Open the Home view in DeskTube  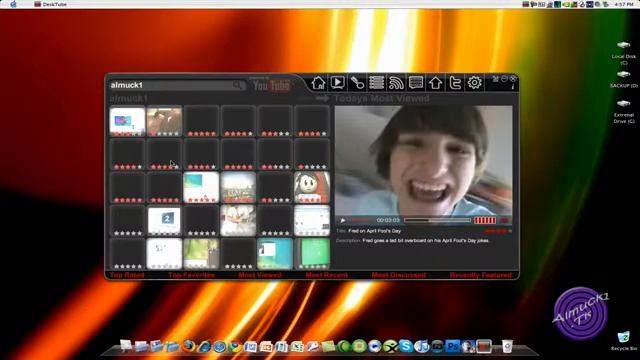click(x=318, y=83)
